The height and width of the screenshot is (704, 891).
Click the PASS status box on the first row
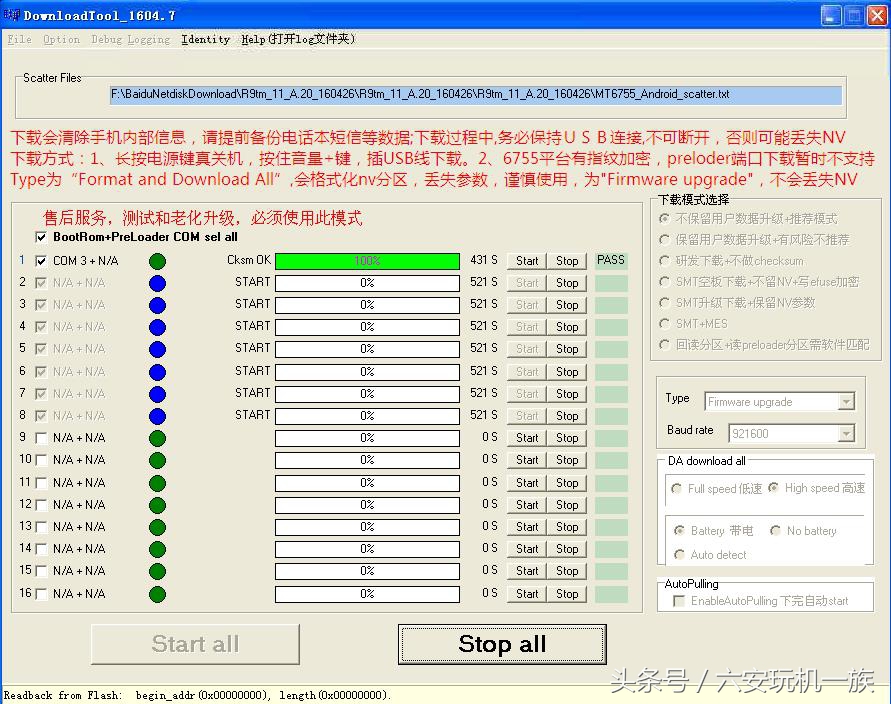(x=610, y=260)
